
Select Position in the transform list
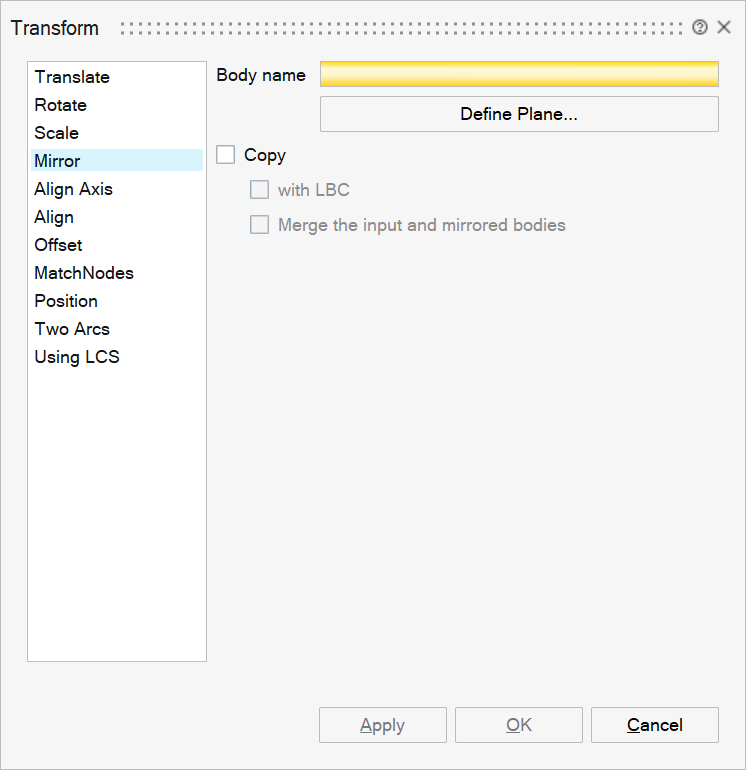(66, 301)
